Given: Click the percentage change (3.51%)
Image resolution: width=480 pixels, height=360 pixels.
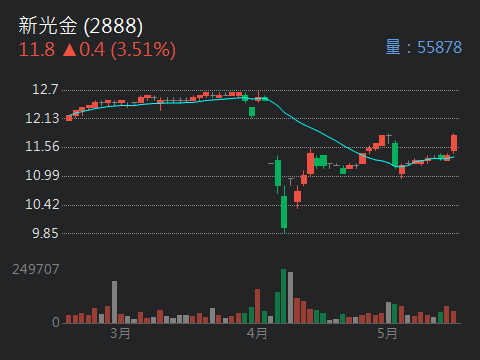Looking at the screenshot, I should [143, 50].
